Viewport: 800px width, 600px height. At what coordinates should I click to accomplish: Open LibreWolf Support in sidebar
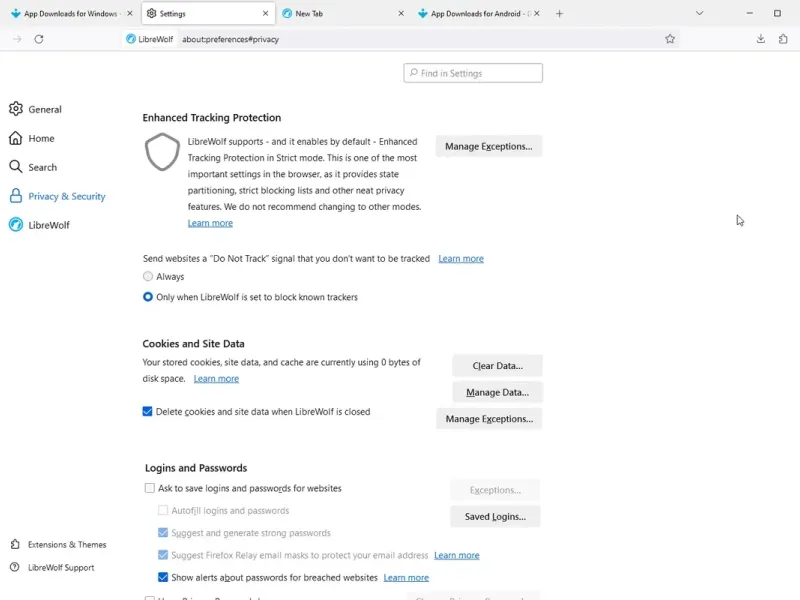[60, 568]
